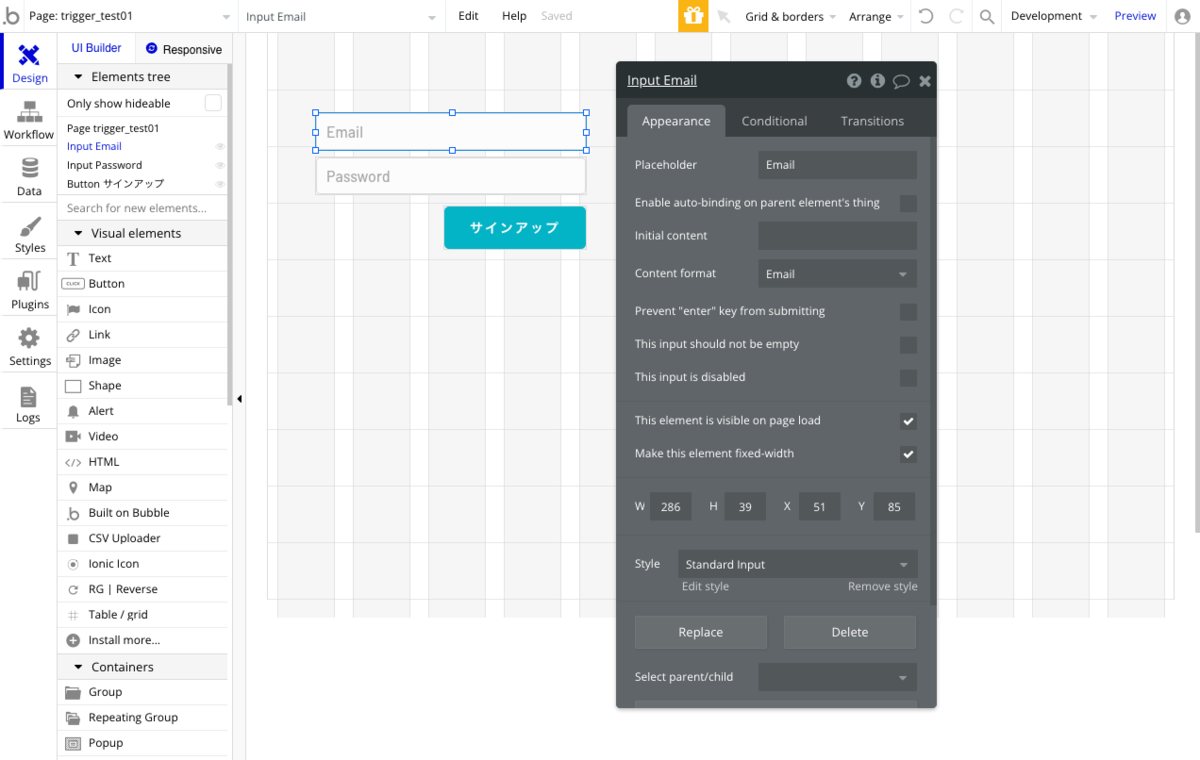Image resolution: width=1200 pixels, height=760 pixels.
Task: Open the Plugins tab
Action: (x=29, y=290)
